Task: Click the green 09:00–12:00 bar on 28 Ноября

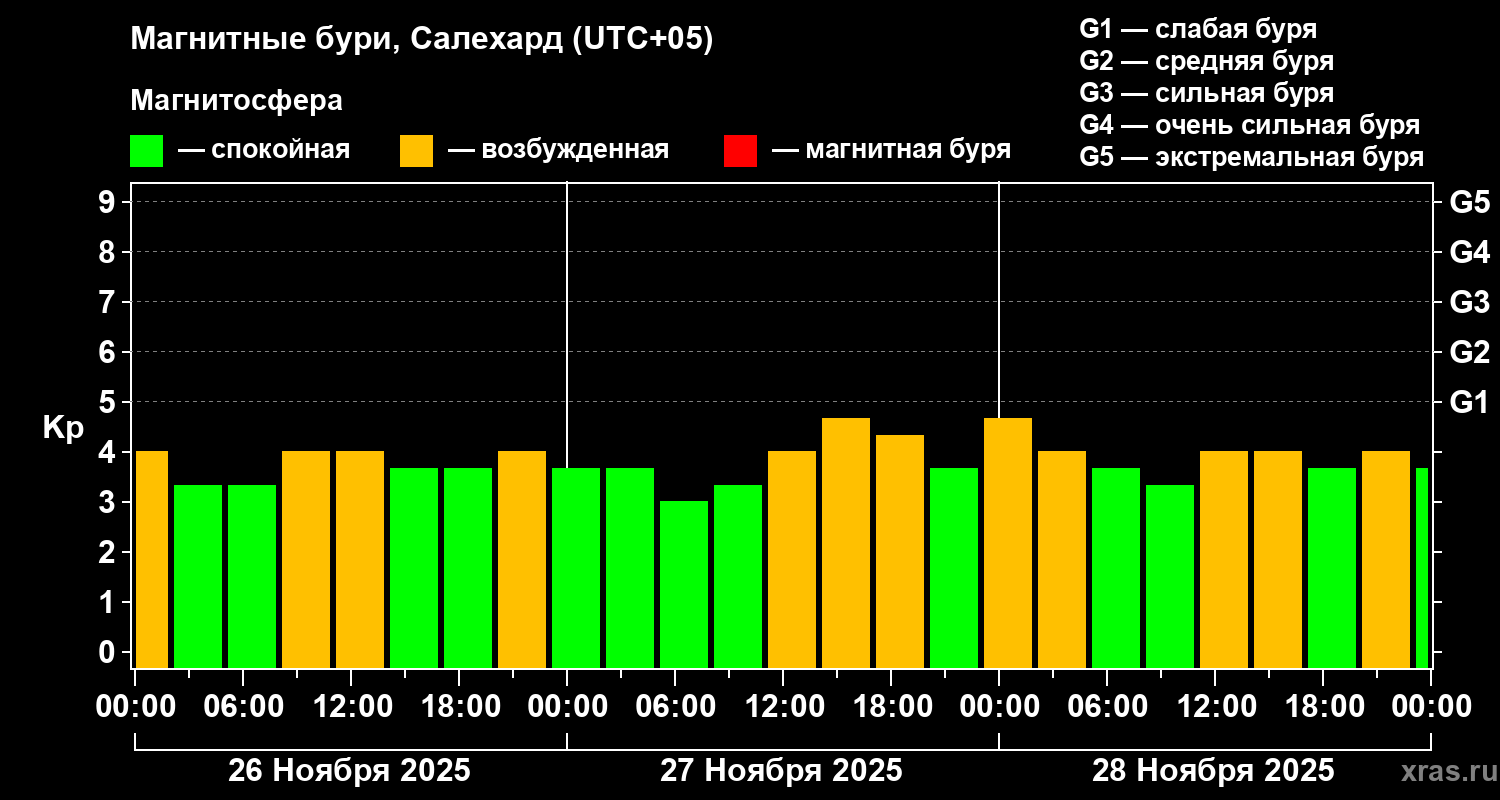Action: coord(1170,576)
